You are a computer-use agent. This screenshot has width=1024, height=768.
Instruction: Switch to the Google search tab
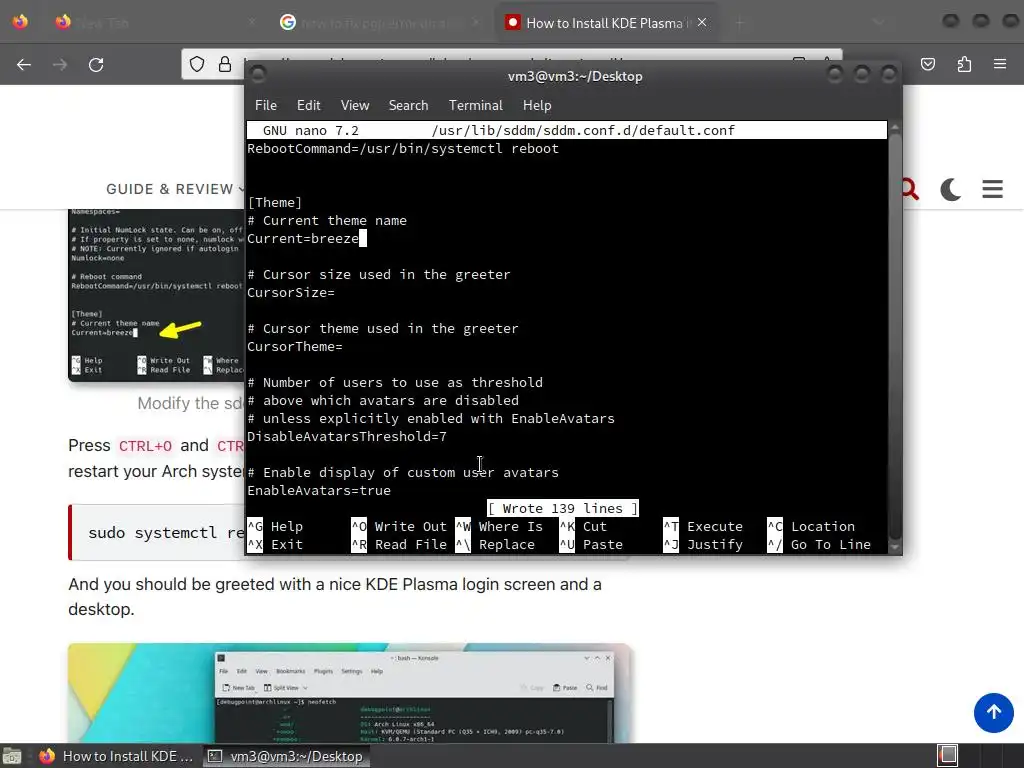point(379,23)
